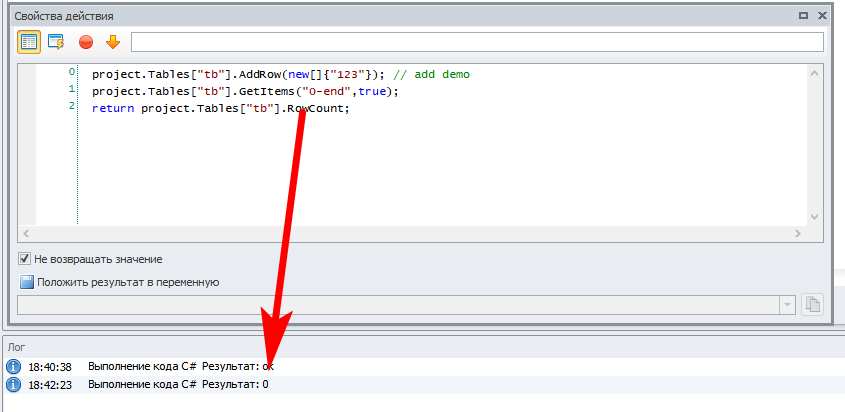This screenshot has height=412, width=845.
Task: Select the 18:40:38 log entry
Action: click(422, 367)
